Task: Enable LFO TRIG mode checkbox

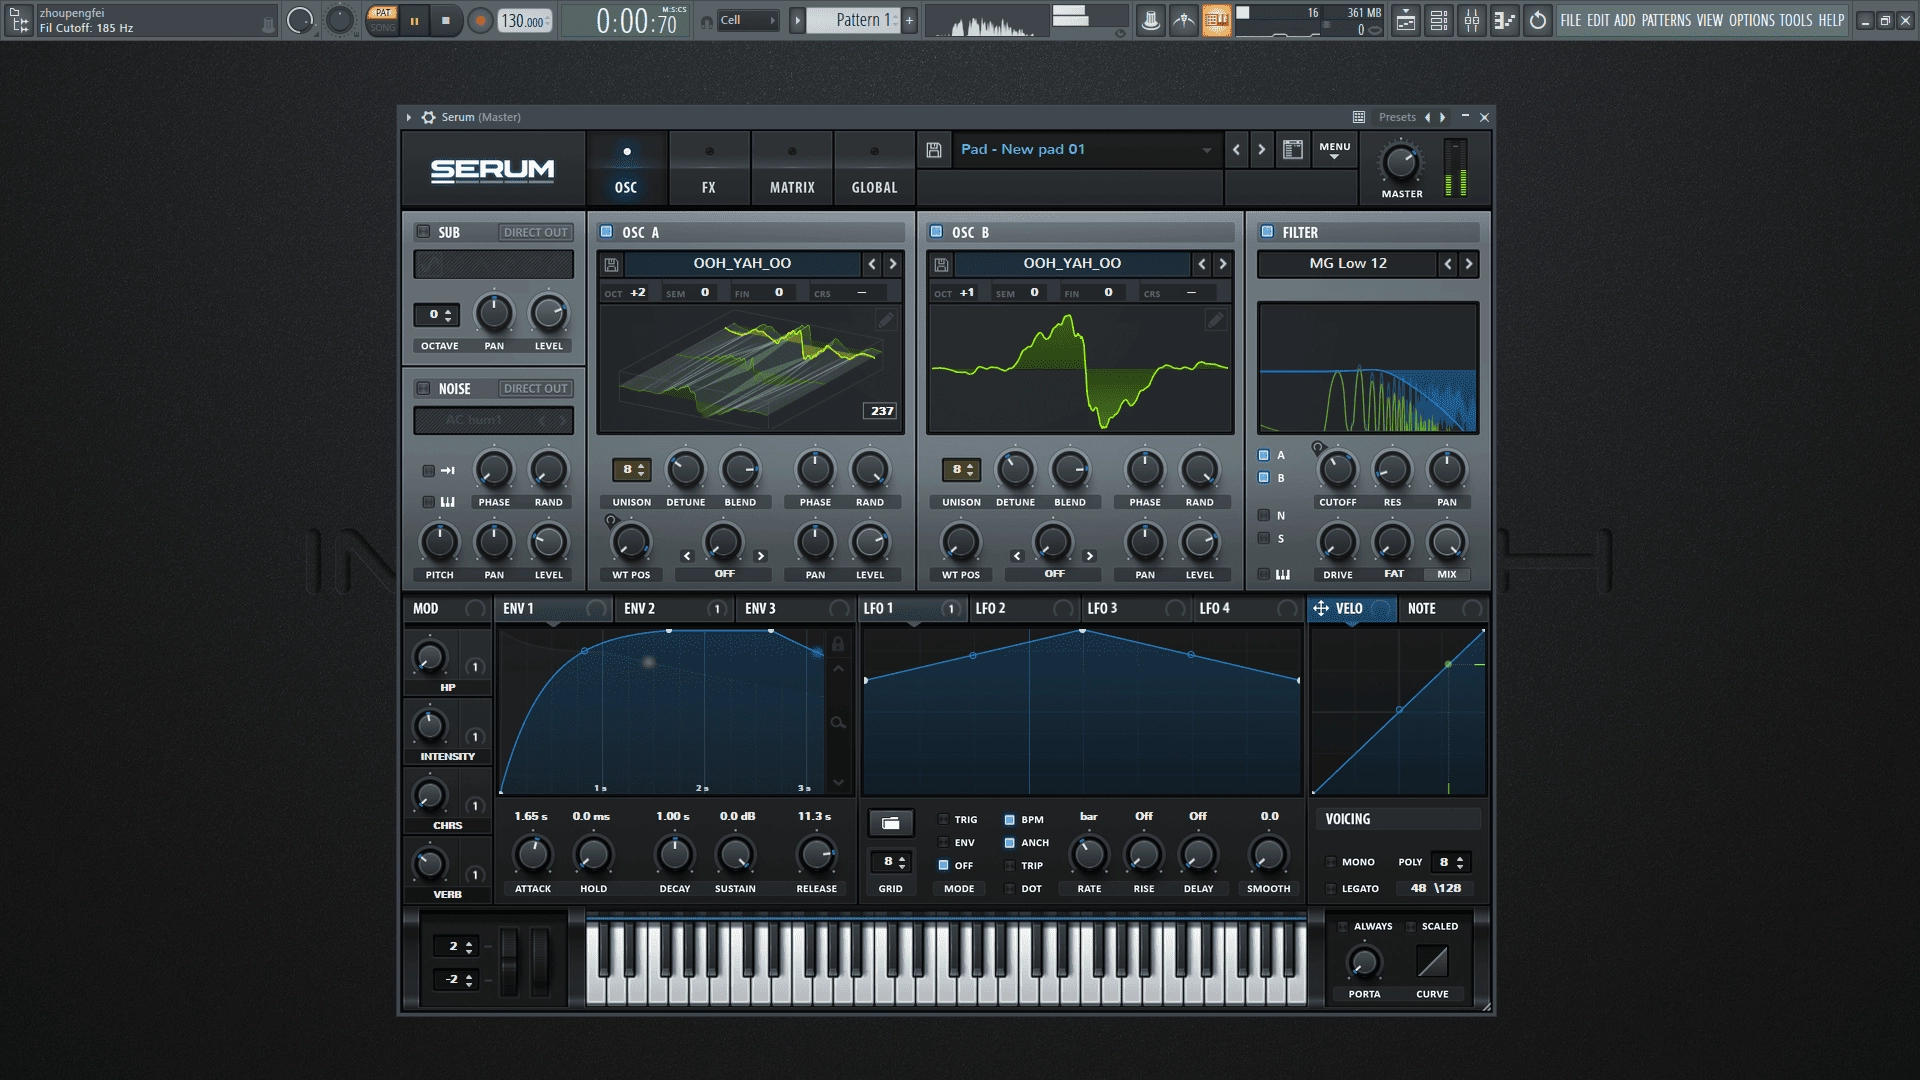Action: (x=943, y=819)
